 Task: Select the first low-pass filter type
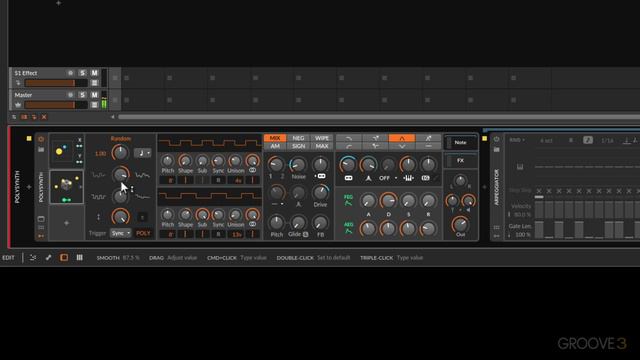[349, 138]
